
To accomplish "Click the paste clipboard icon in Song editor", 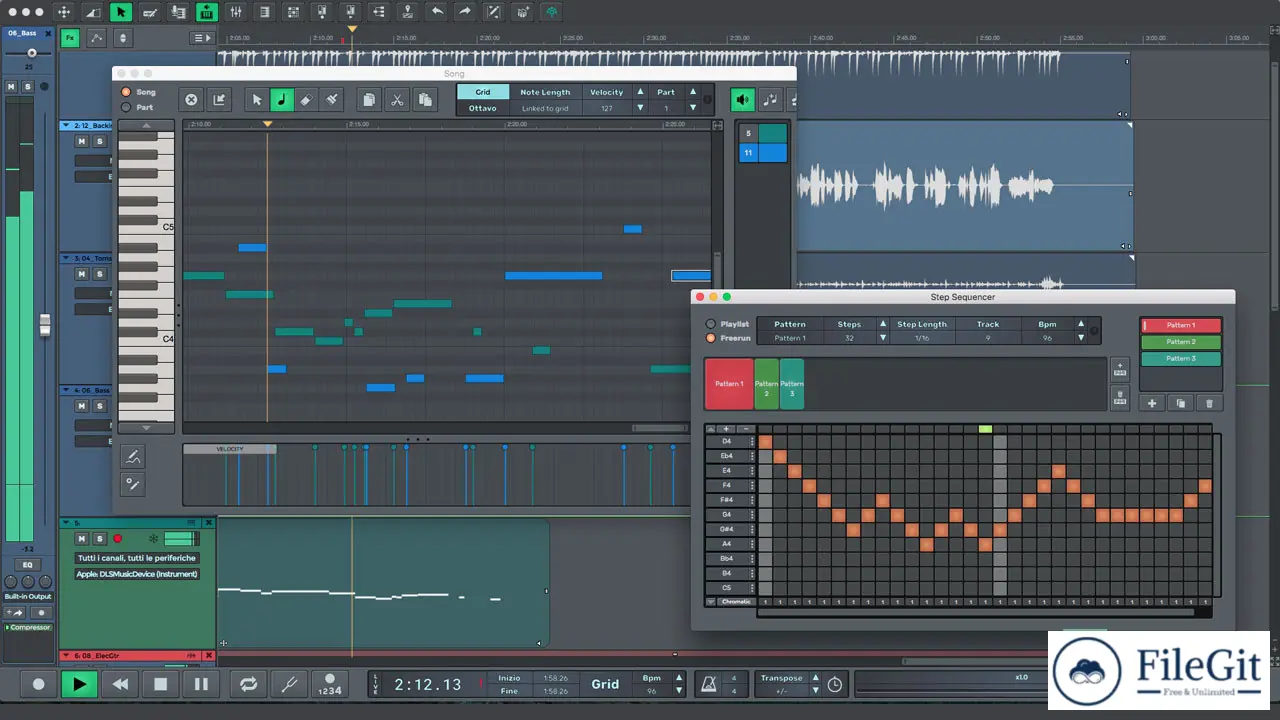I will coord(425,100).
